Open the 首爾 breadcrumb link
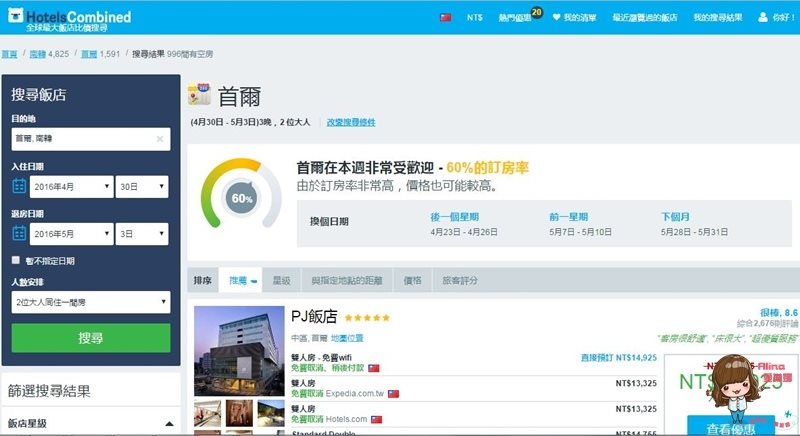800x436 pixels. click(89, 54)
